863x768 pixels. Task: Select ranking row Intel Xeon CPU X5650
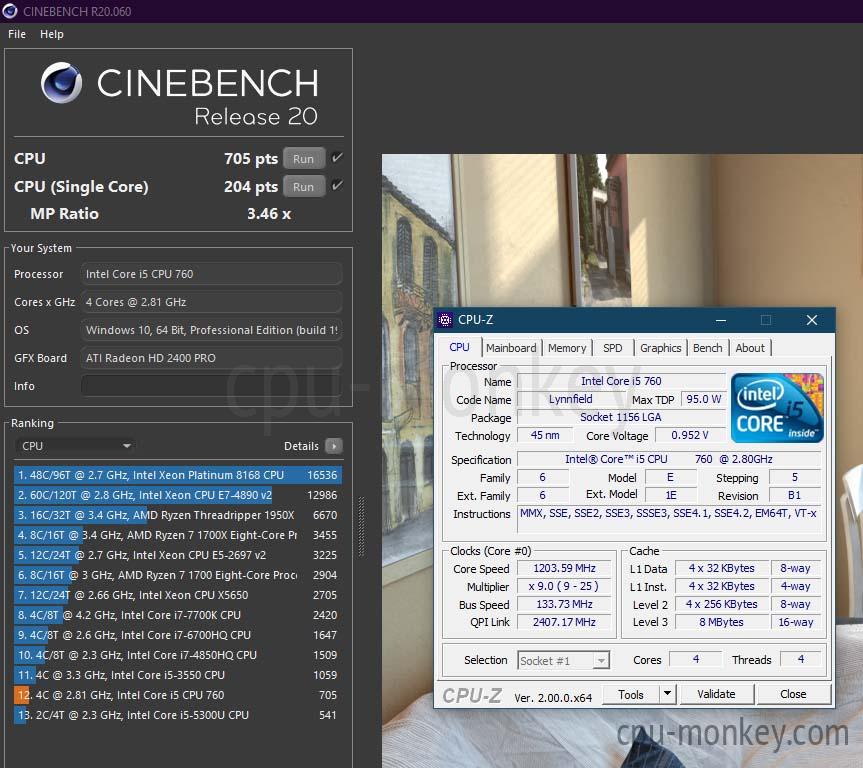pos(178,595)
